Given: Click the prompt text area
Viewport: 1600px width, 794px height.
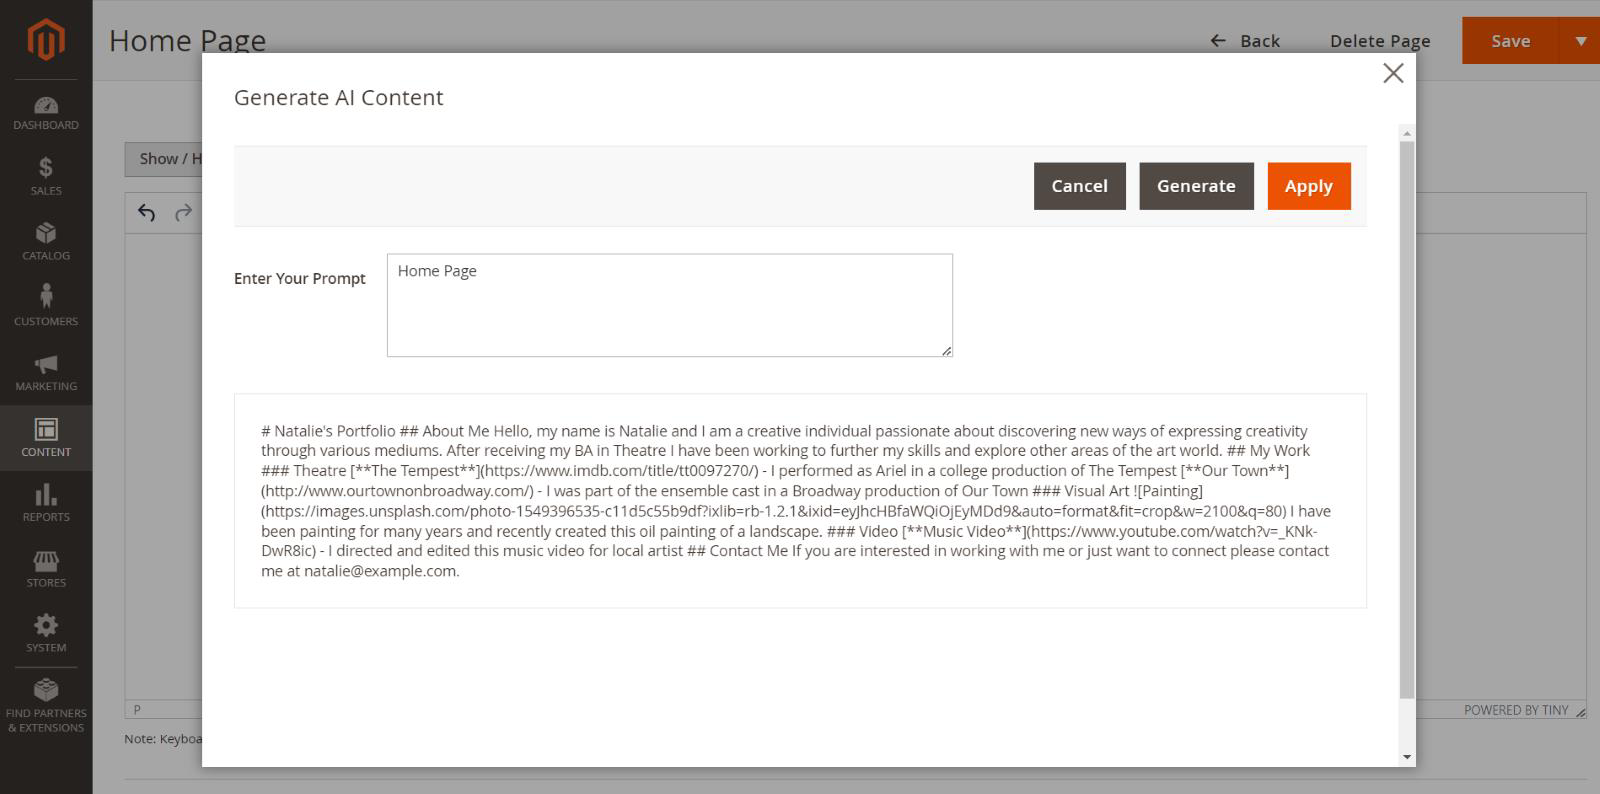Looking at the screenshot, I should click(669, 305).
